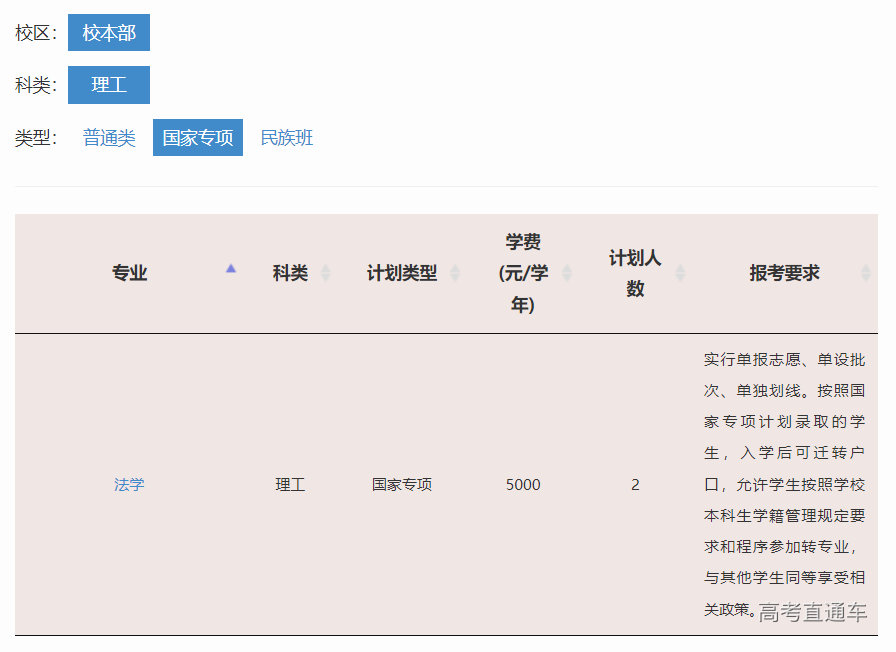Click the up arrow in the 学费 sorter

pos(568,266)
